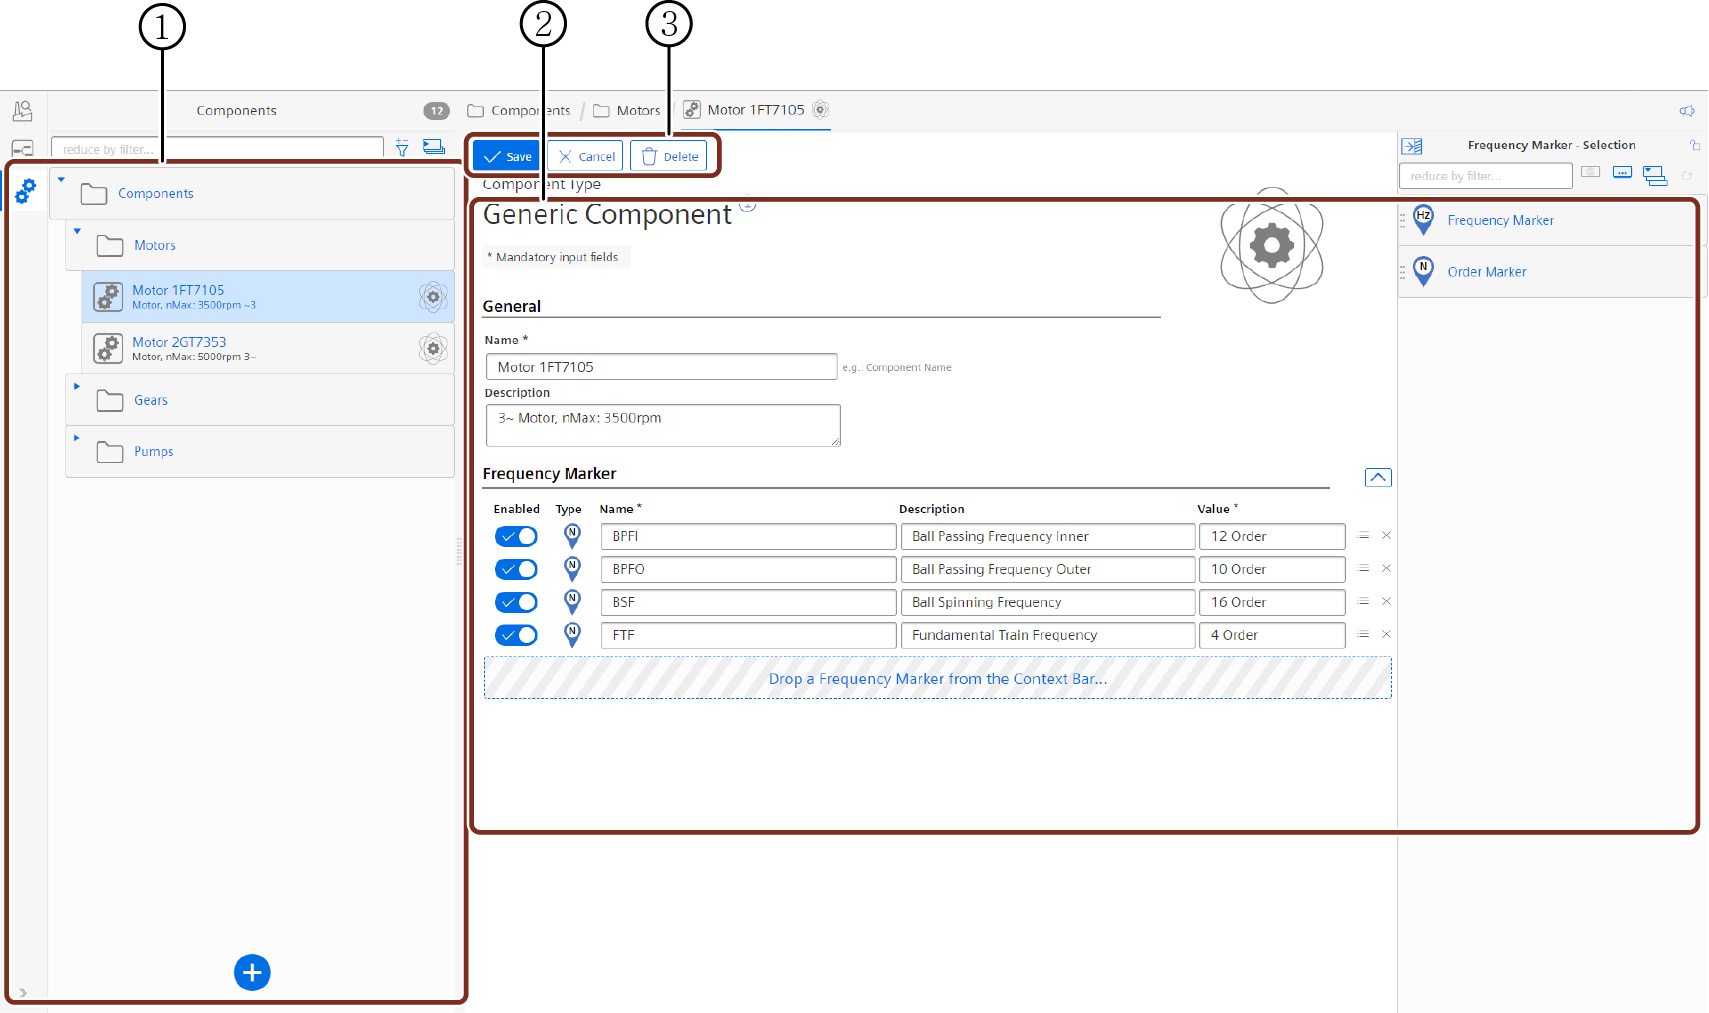Image resolution: width=1709 pixels, height=1013 pixels.
Task: Click the collapse context bar arrow icon
Action: click(x=1412, y=146)
